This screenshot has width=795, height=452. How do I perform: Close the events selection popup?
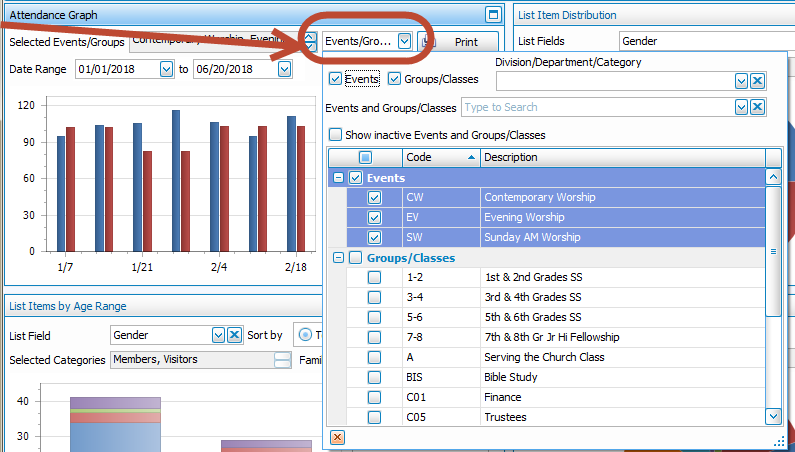(x=337, y=437)
